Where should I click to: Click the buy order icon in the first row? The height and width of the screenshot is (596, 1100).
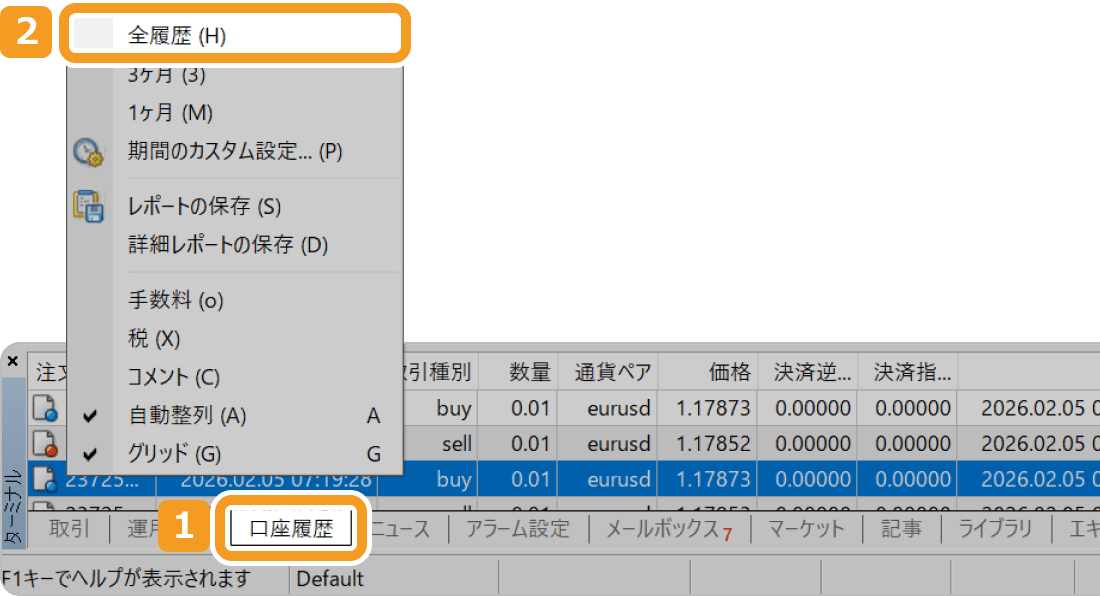[x=45, y=408]
